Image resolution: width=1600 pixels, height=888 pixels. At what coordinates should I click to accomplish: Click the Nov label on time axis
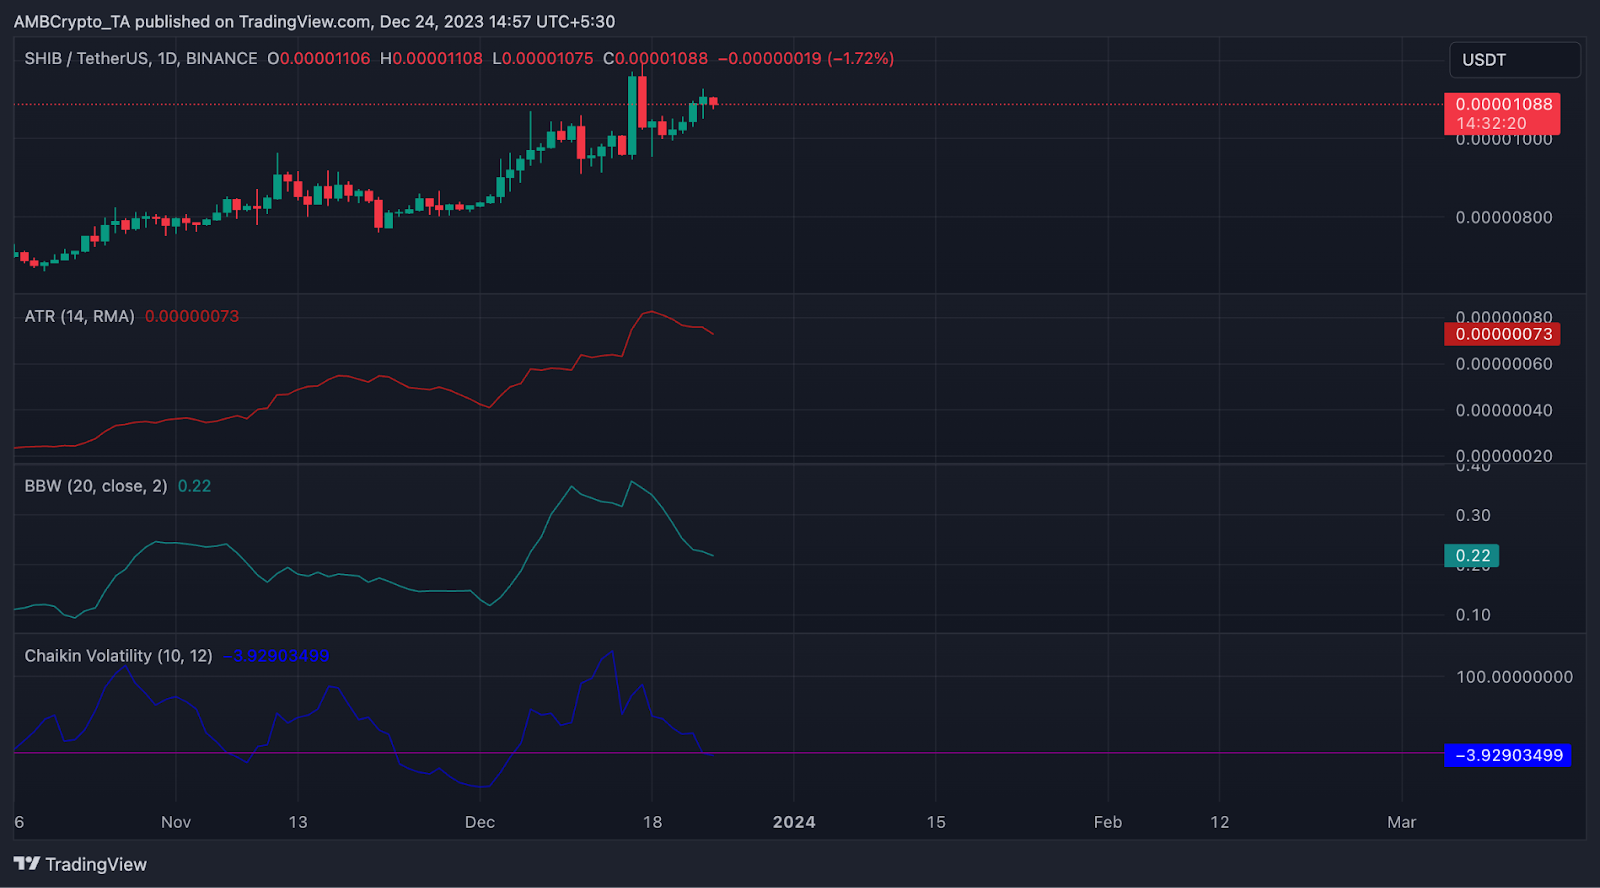[x=176, y=822]
